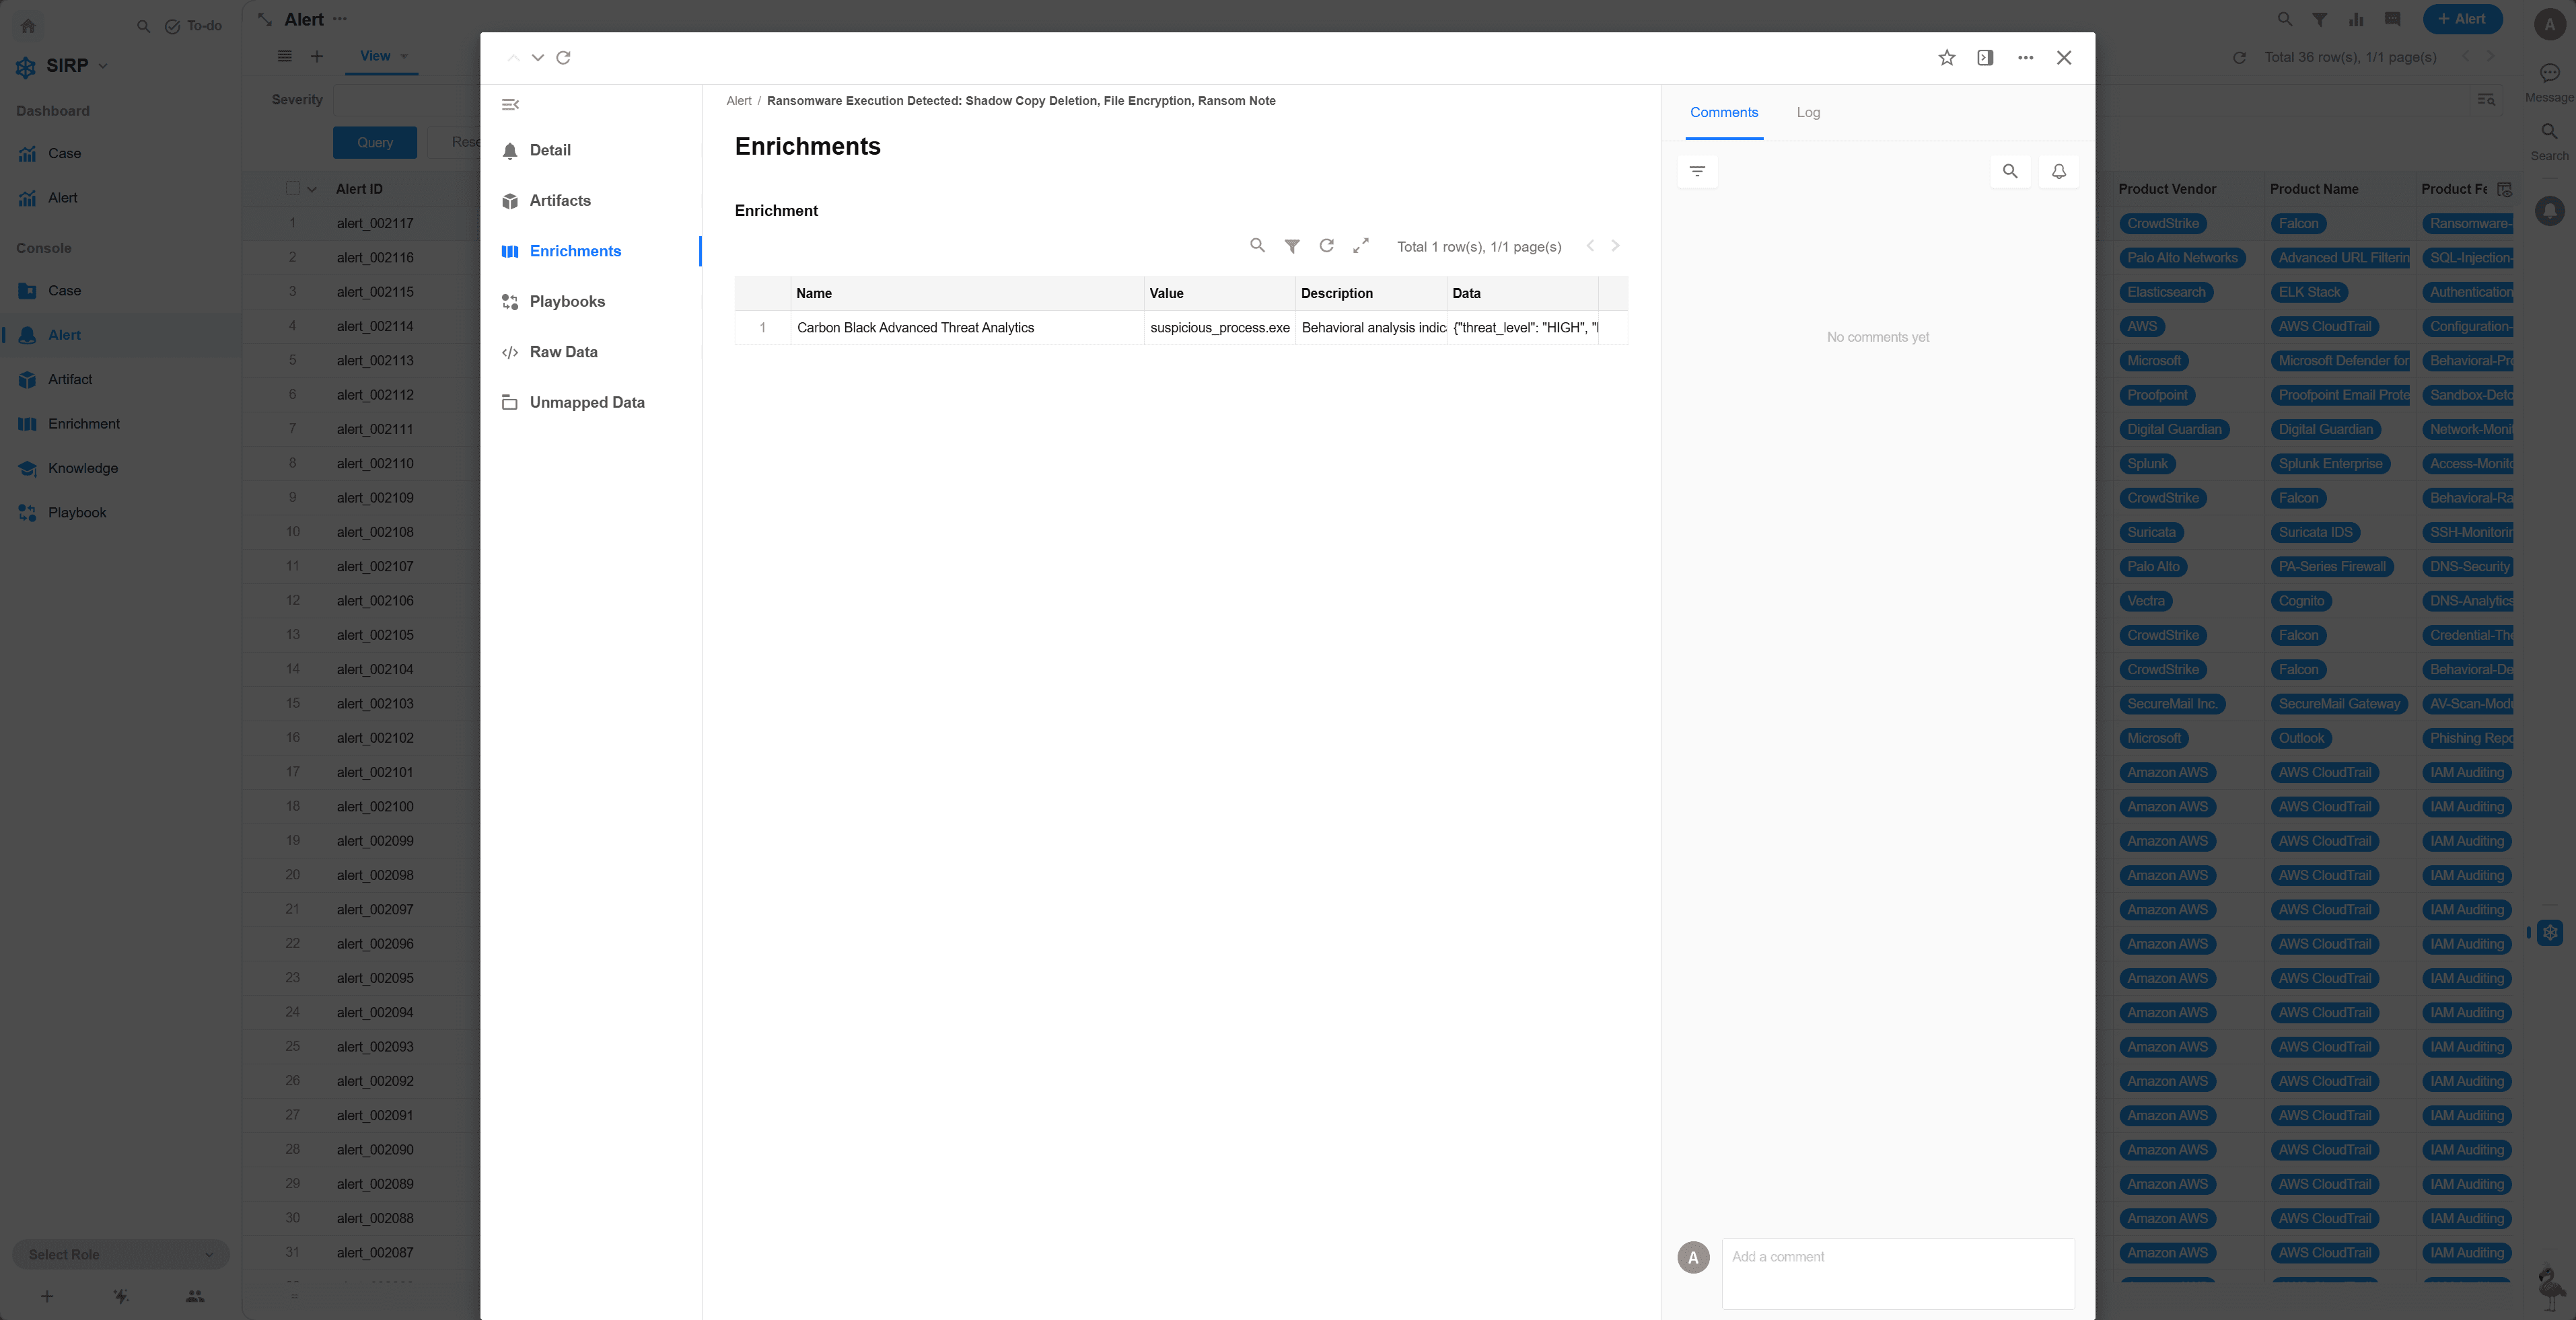2576x1320 pixels.
Task: Search the comments
Action: click(2010, 172)
